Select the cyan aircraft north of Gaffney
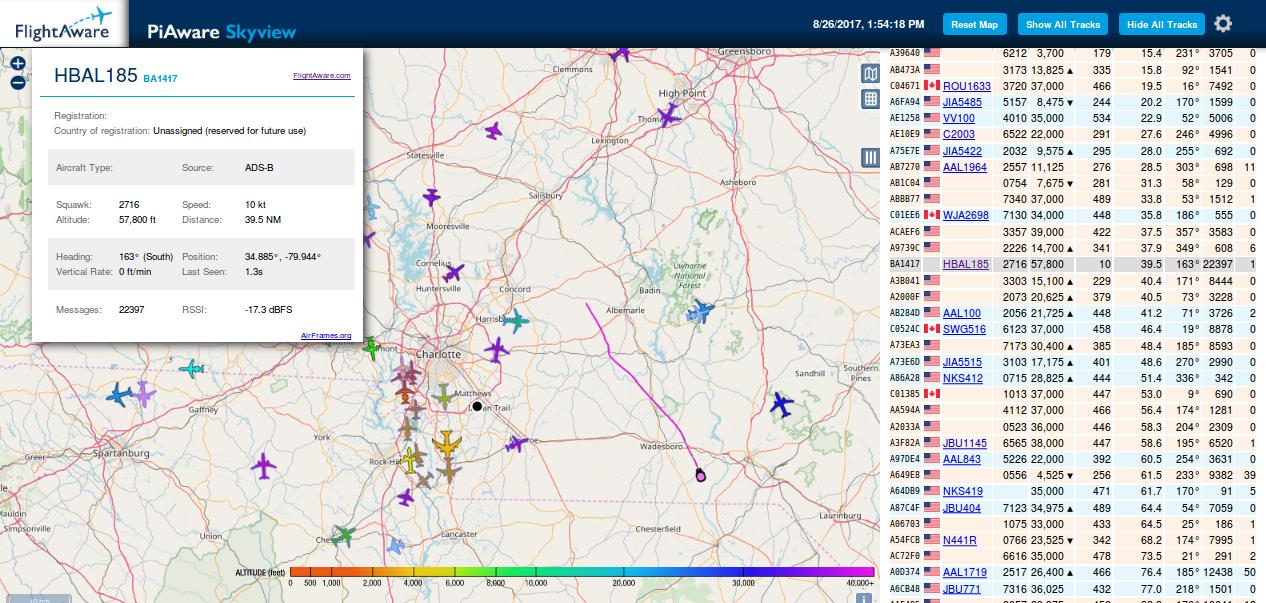 point(191,369)
